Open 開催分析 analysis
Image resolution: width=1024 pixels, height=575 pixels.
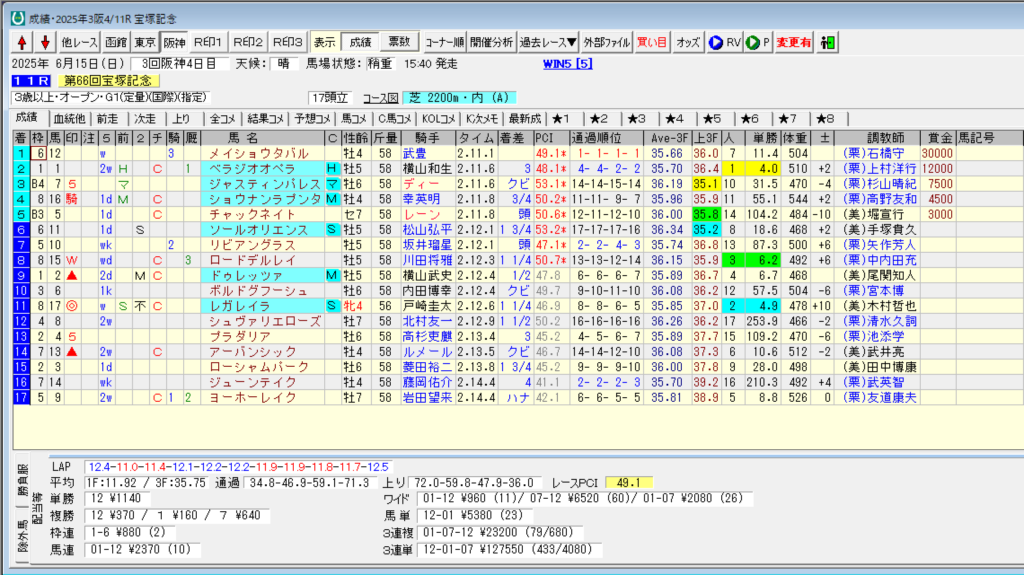491,42
